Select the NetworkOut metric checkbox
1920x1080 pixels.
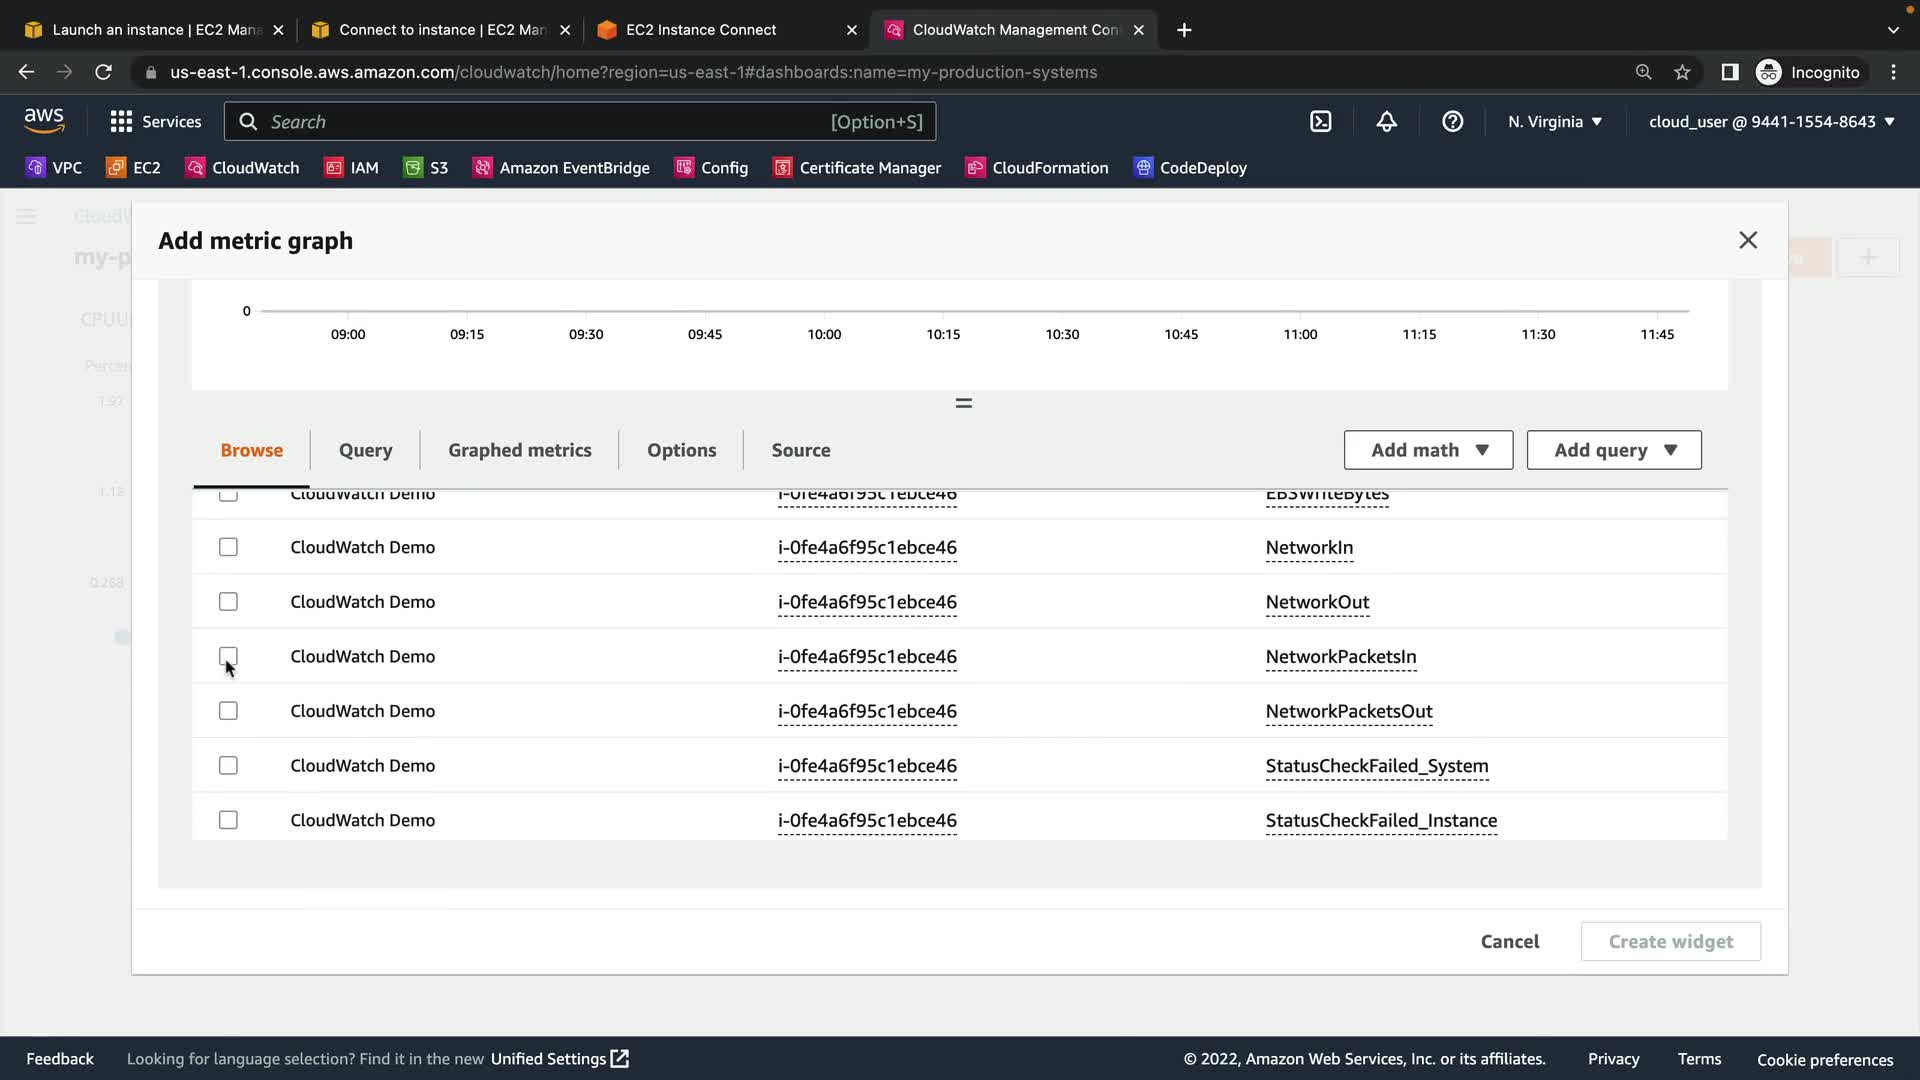[x=228, y=602]
